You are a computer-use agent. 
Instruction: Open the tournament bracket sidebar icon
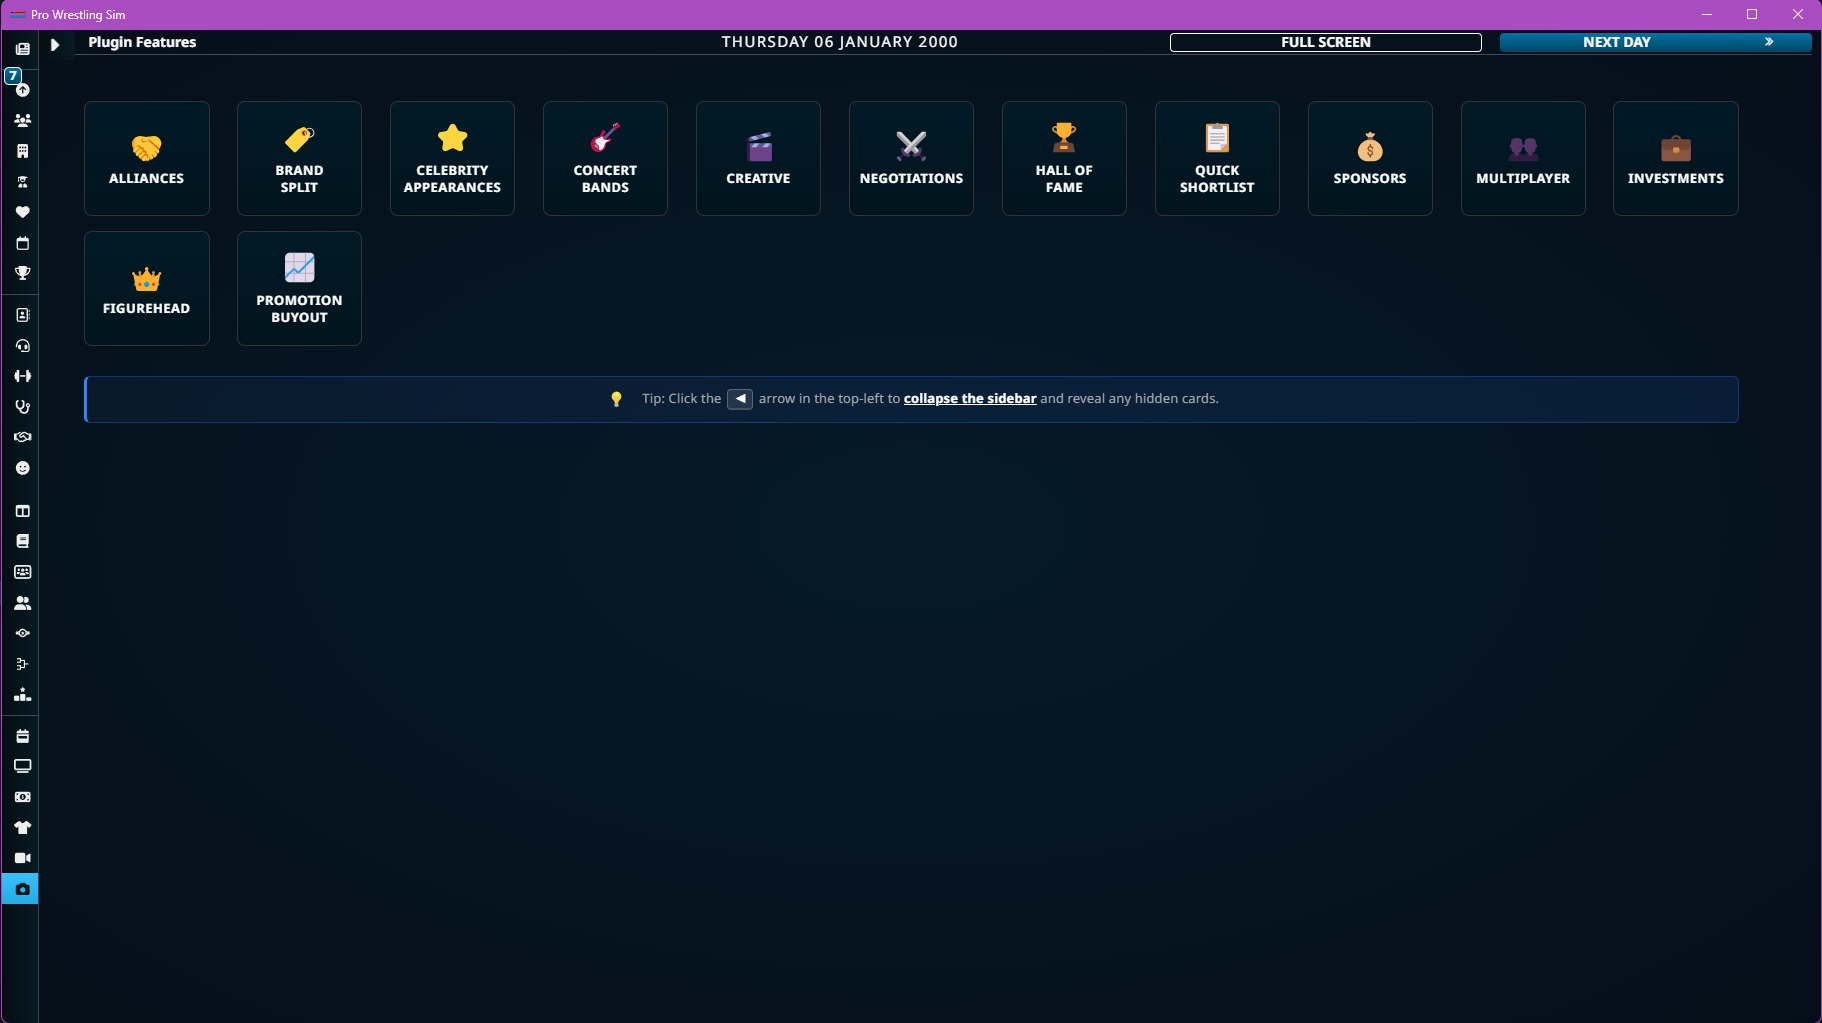click(22, 664)
